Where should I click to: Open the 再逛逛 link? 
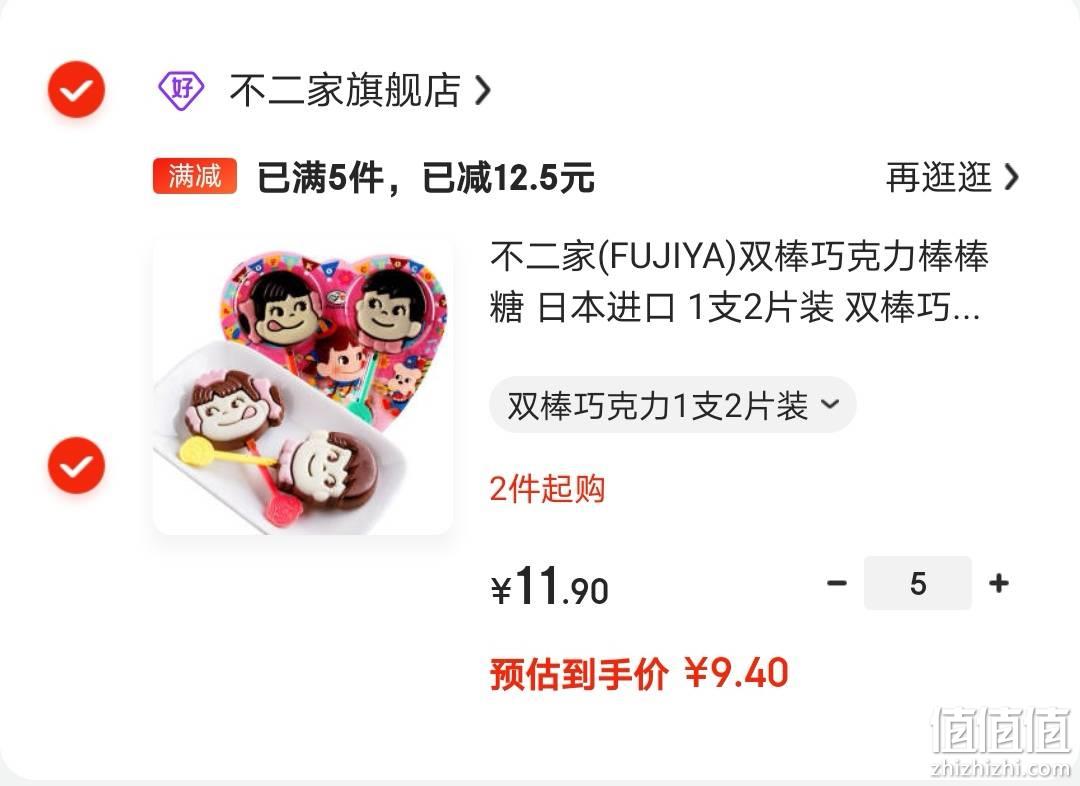point(939,177)
